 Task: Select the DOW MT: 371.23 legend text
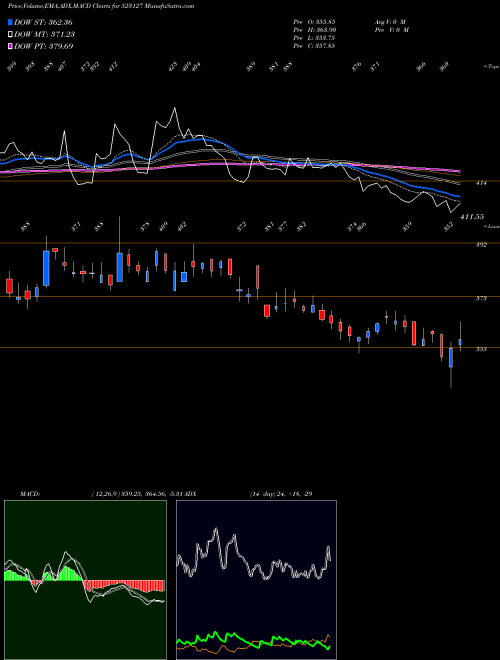coord(45,34)
